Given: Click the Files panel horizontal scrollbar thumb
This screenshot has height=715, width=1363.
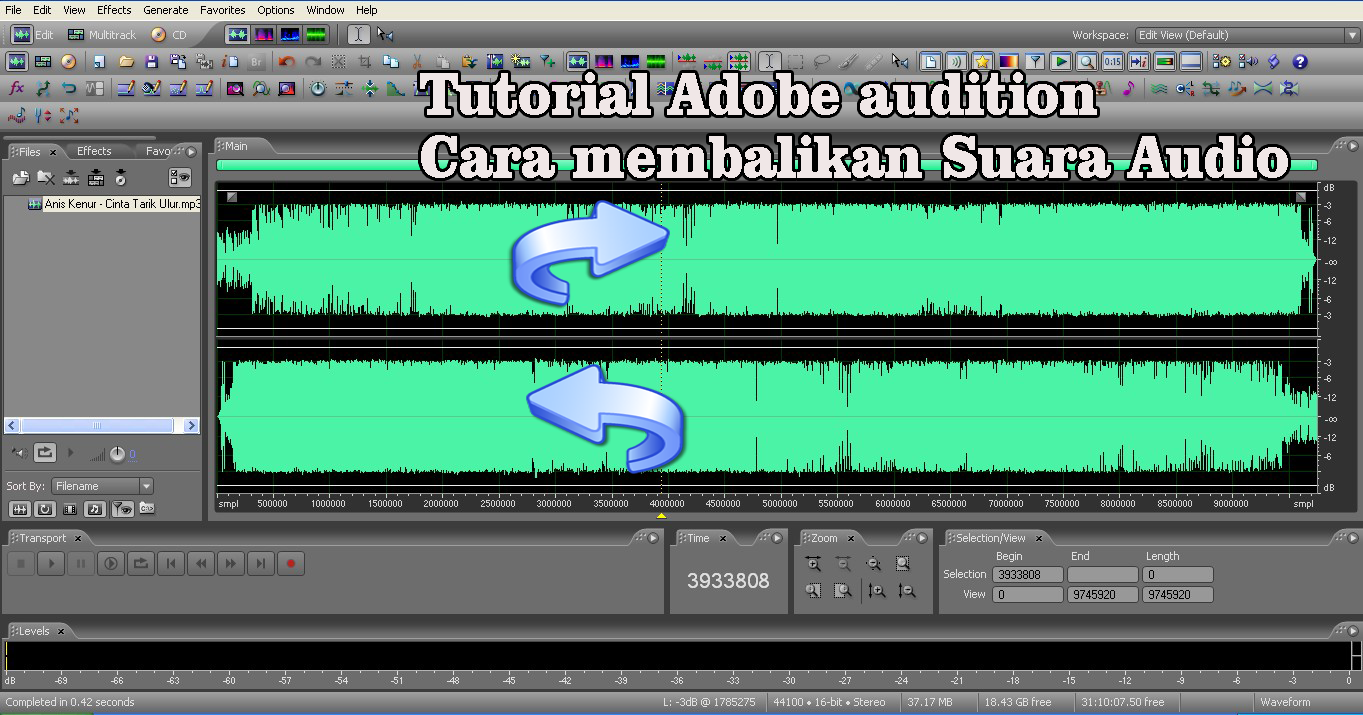Looking at the screenshot, I should tap(96, 425).
